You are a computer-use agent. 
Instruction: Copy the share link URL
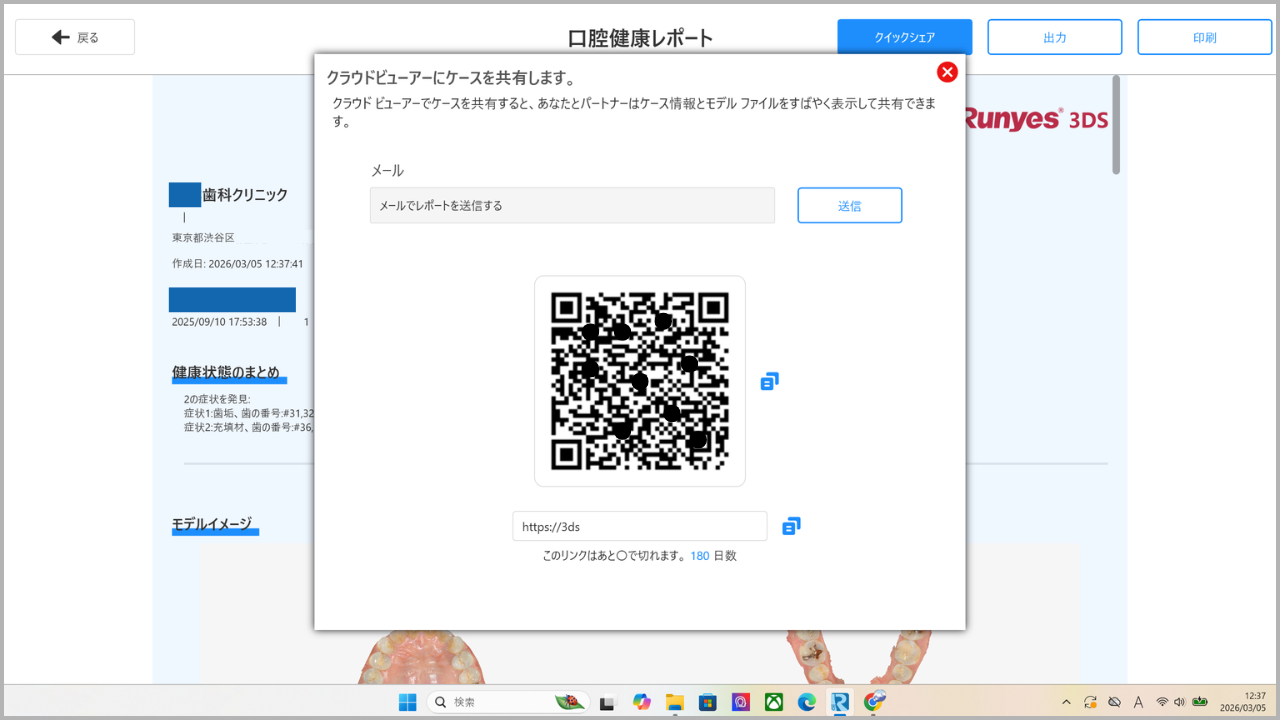point(791,526)
